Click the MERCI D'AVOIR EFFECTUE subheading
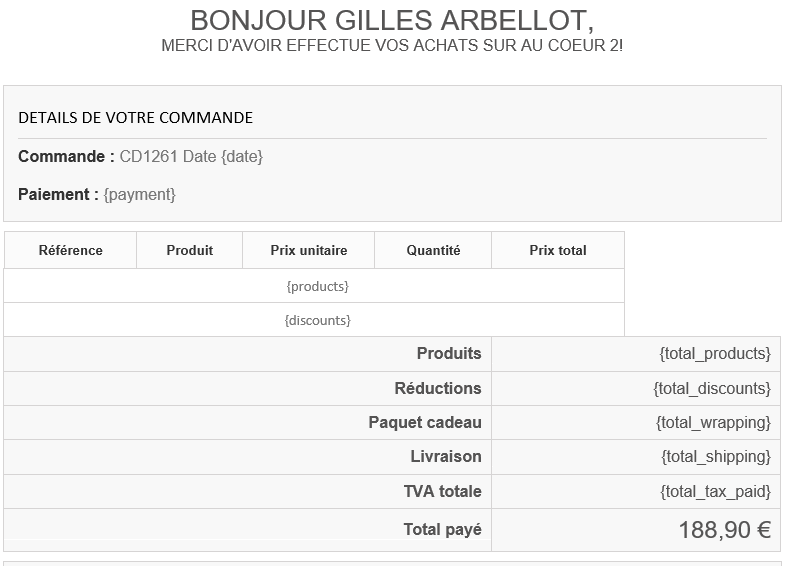Viewport: 786px width, 566px height. pos(392,47)
